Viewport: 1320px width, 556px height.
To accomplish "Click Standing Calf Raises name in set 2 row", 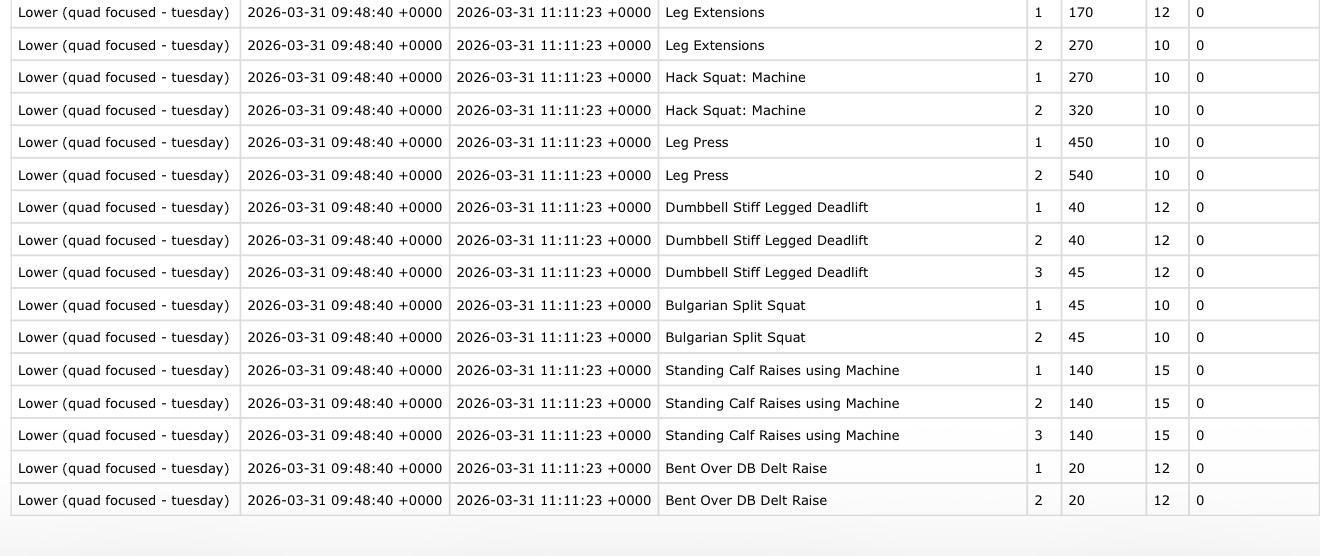I will coord(782,403).
